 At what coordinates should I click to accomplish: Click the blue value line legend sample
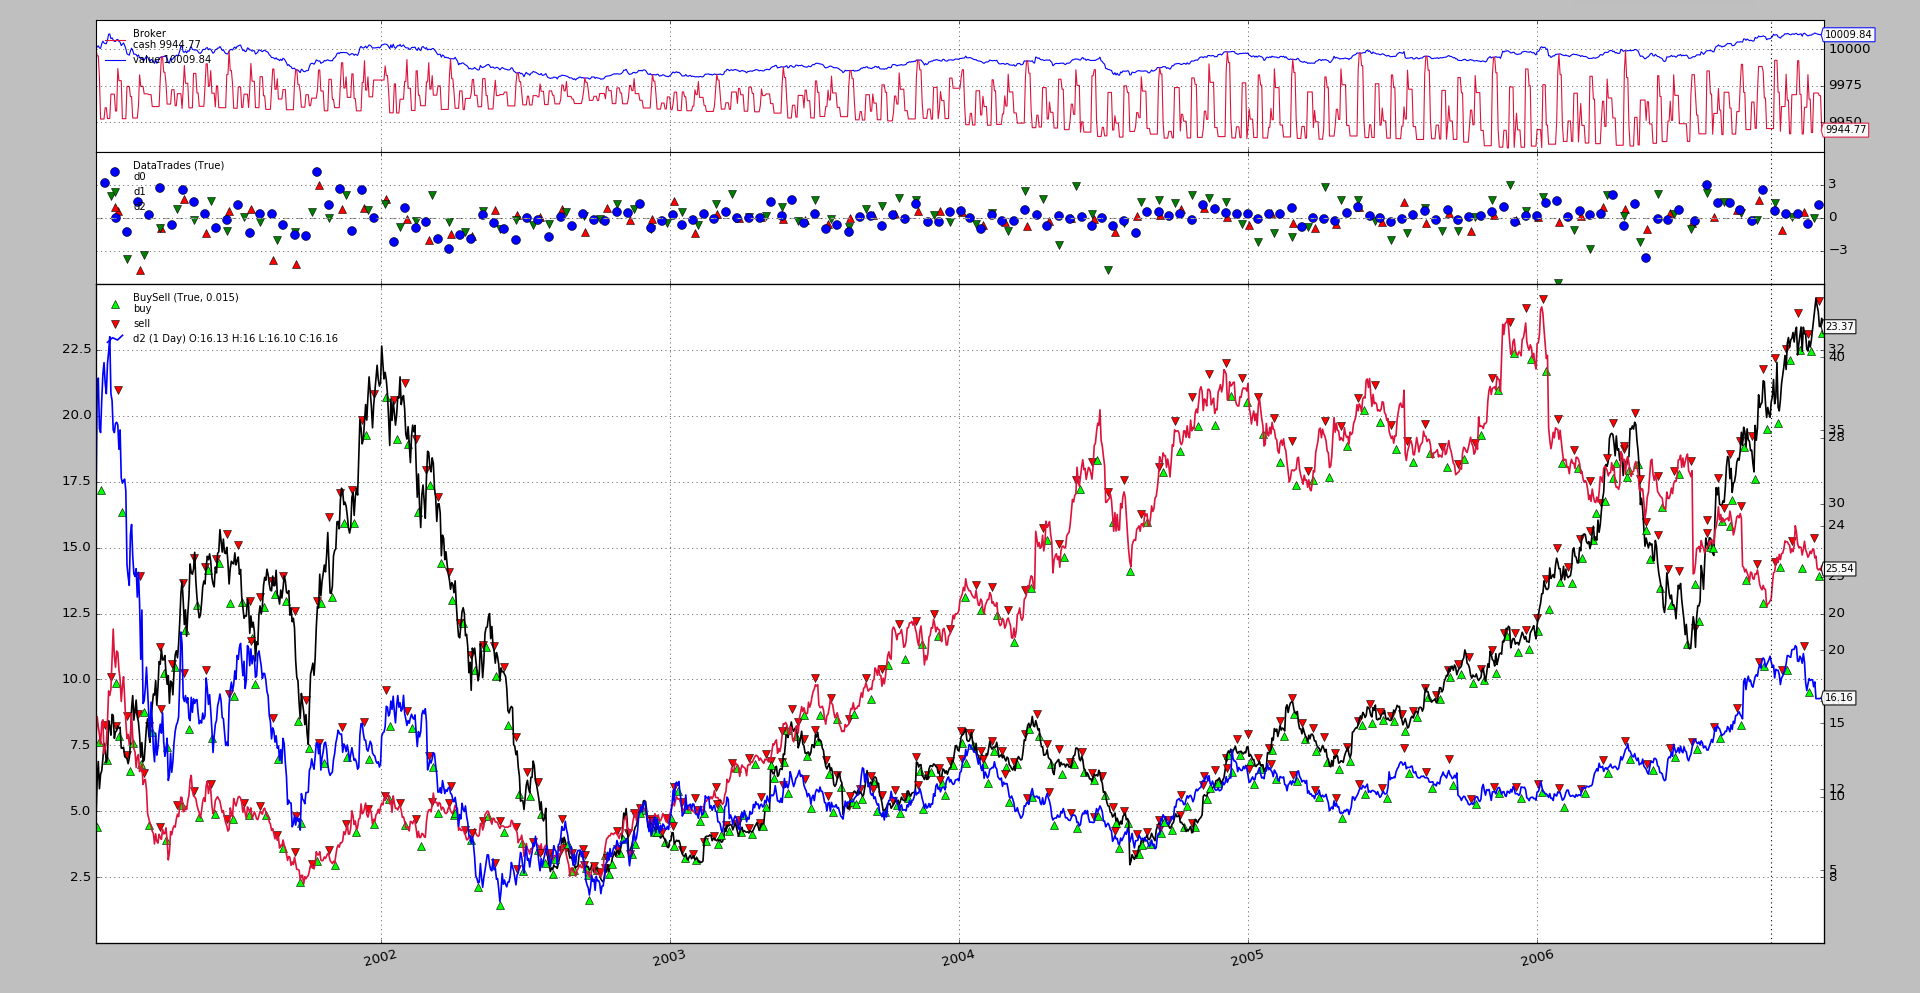(115, 60)
